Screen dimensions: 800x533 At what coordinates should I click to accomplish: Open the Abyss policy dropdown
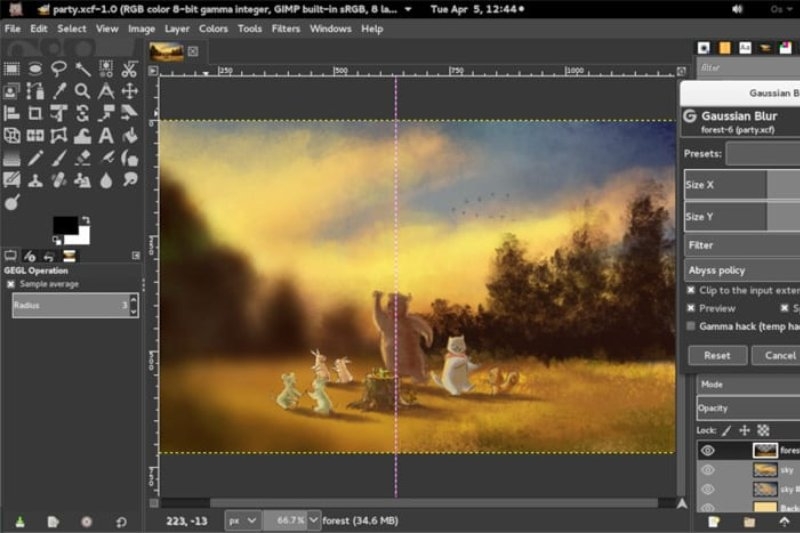point(742,270)
